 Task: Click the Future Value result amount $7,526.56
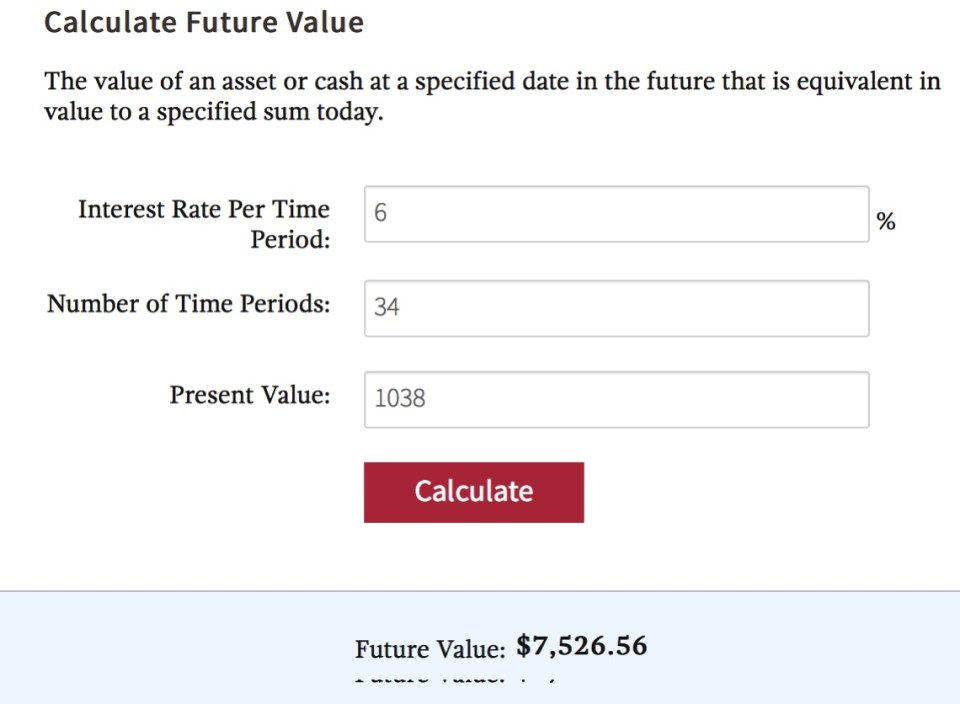click(582, 646)
